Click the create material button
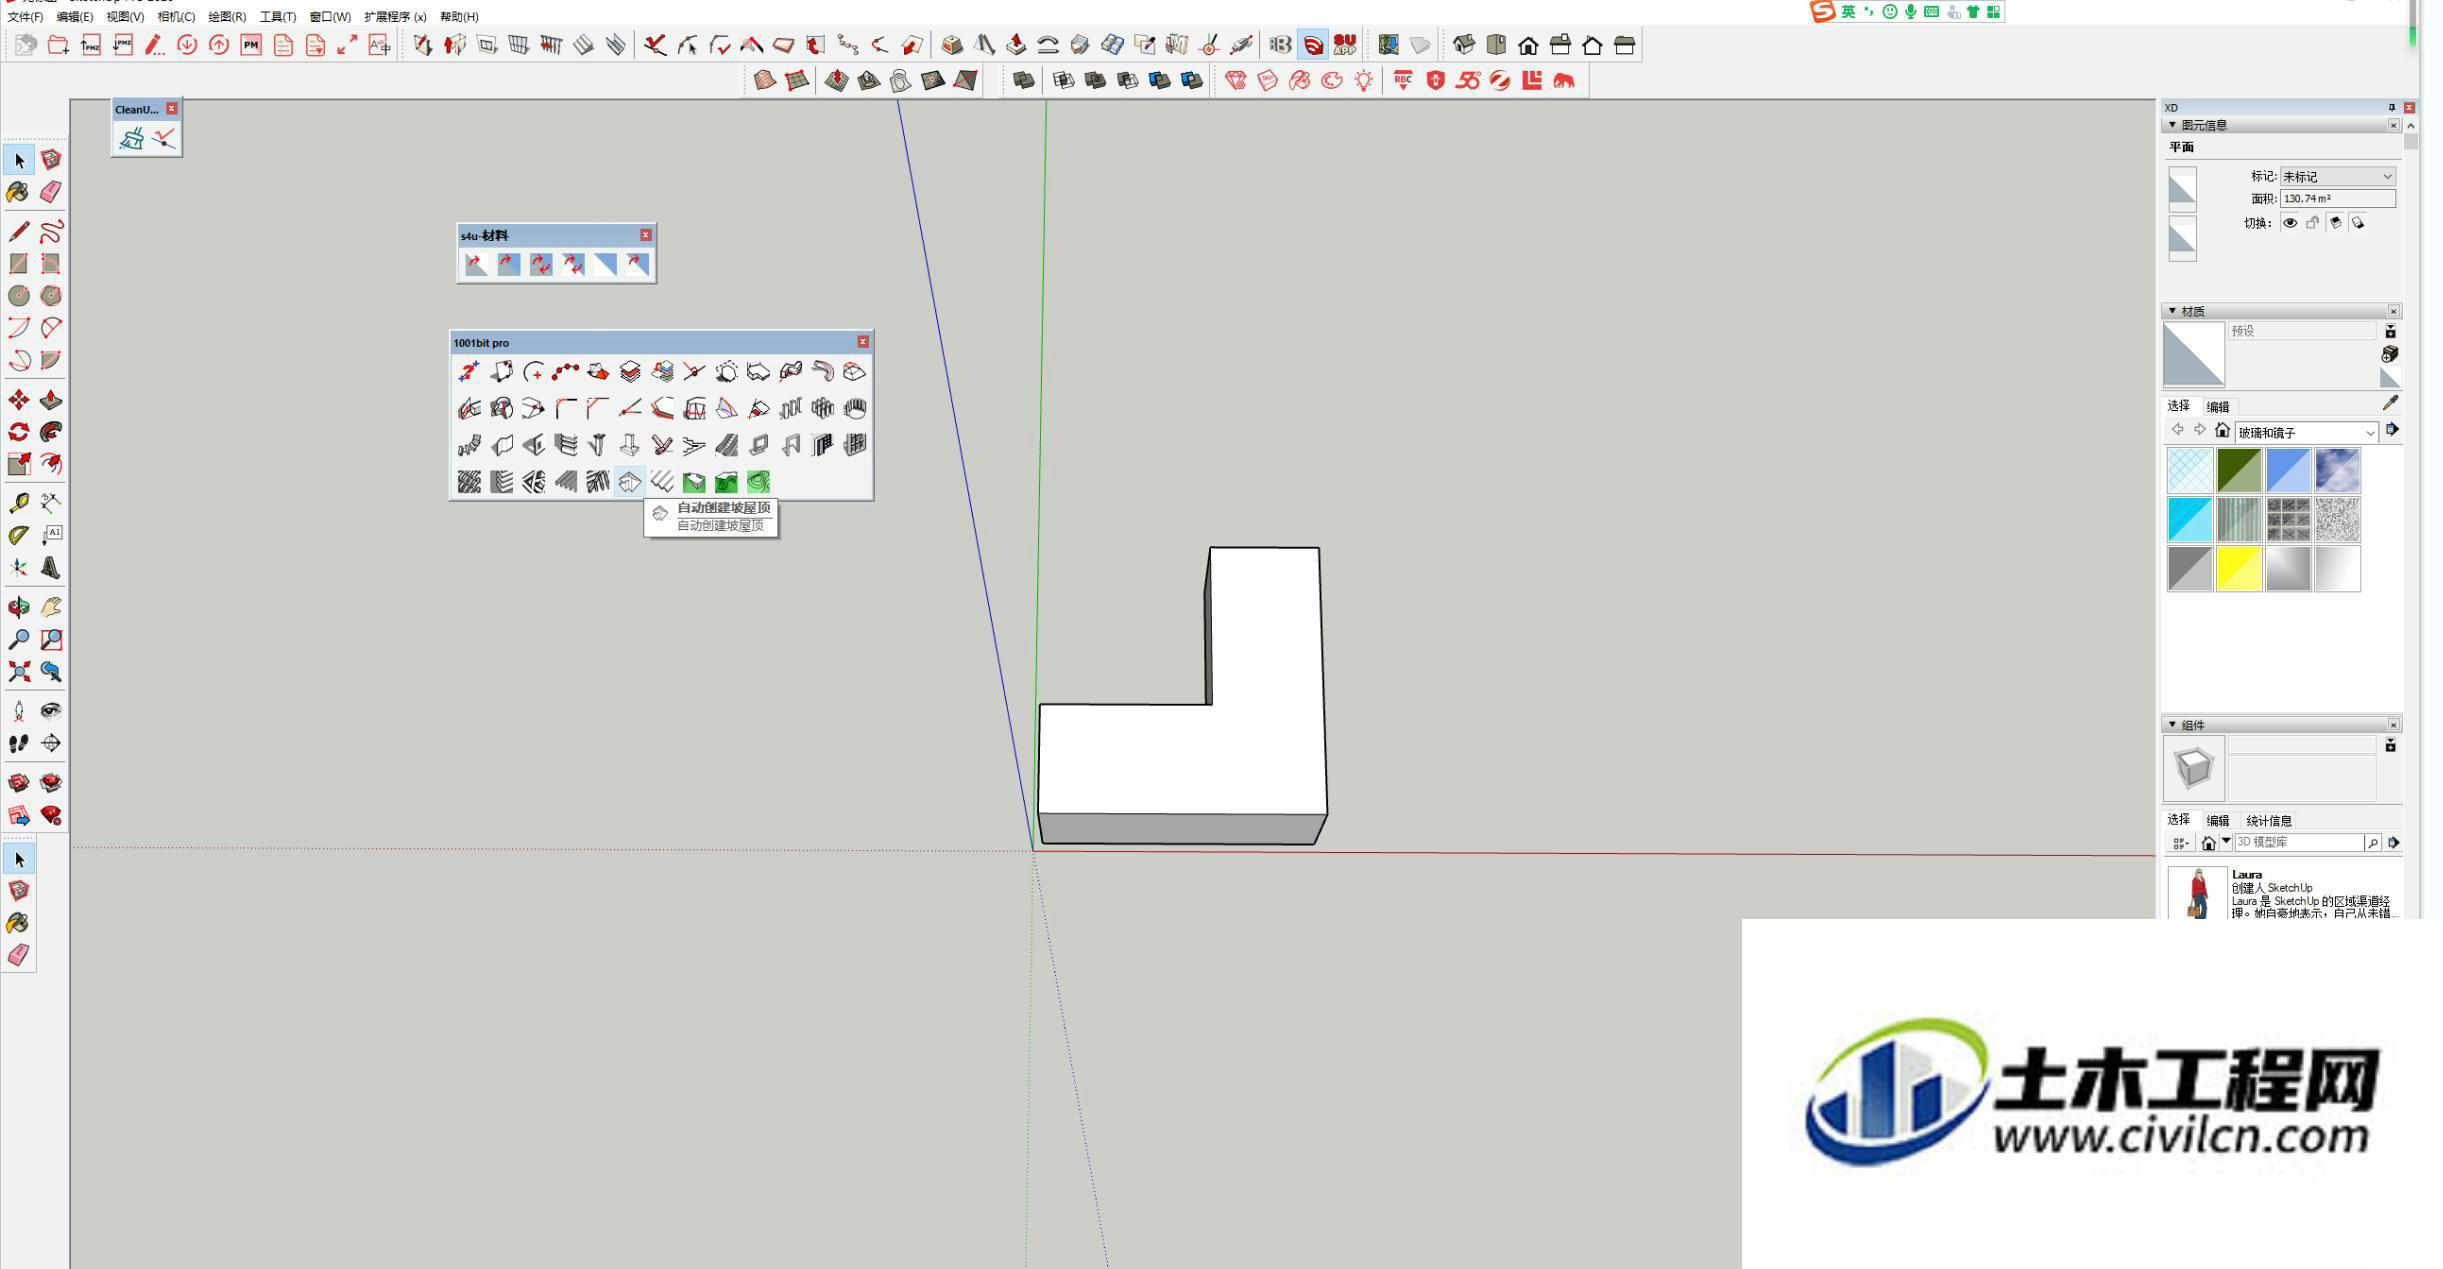The width and height of the screenshot is (2443, 1269). [2389, 355]
